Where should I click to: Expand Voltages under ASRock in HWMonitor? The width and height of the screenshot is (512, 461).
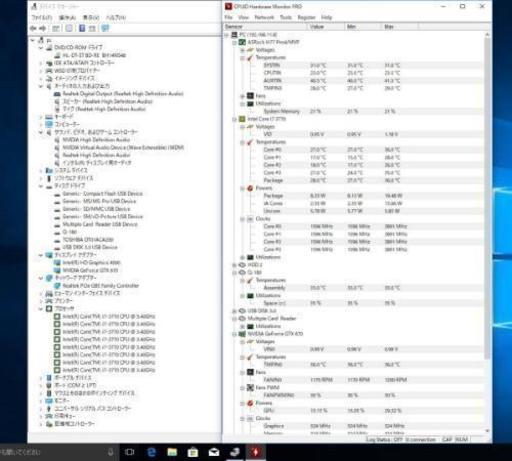tap(242, 50)
